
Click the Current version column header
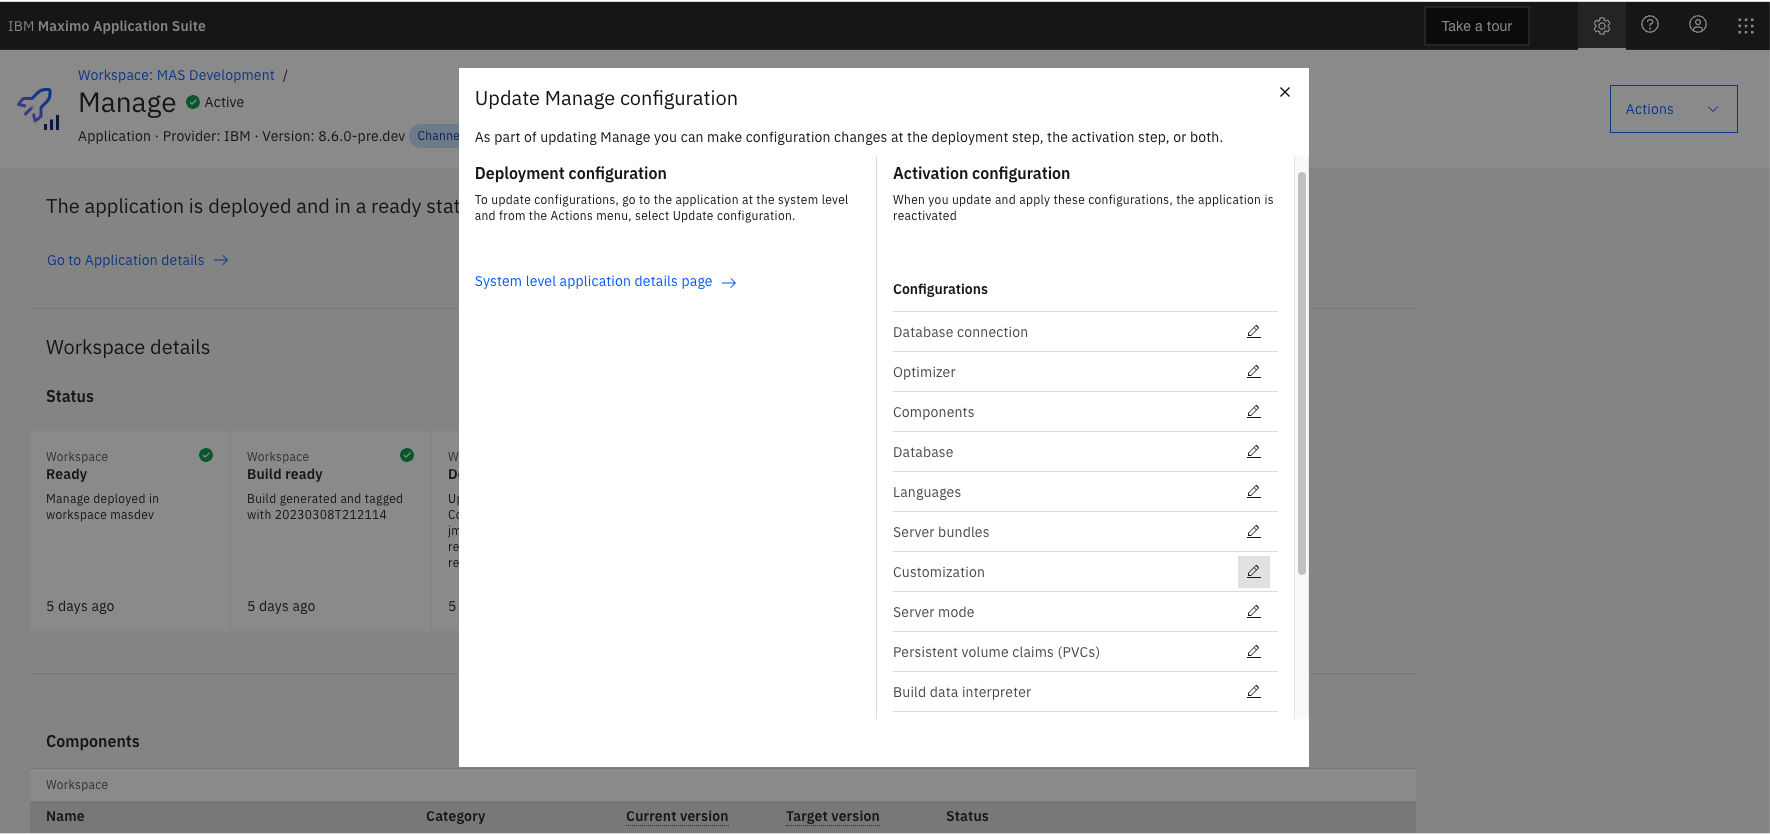[x=677, y=816]
